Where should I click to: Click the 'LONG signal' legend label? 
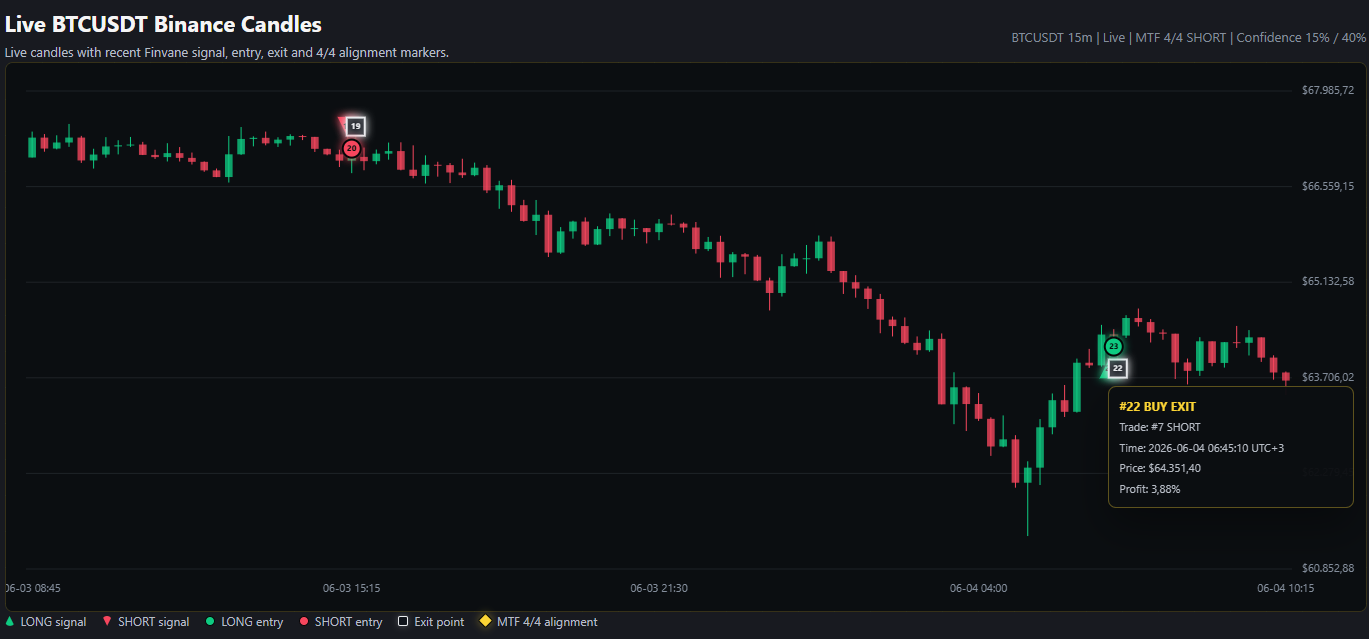pos(53,622)
